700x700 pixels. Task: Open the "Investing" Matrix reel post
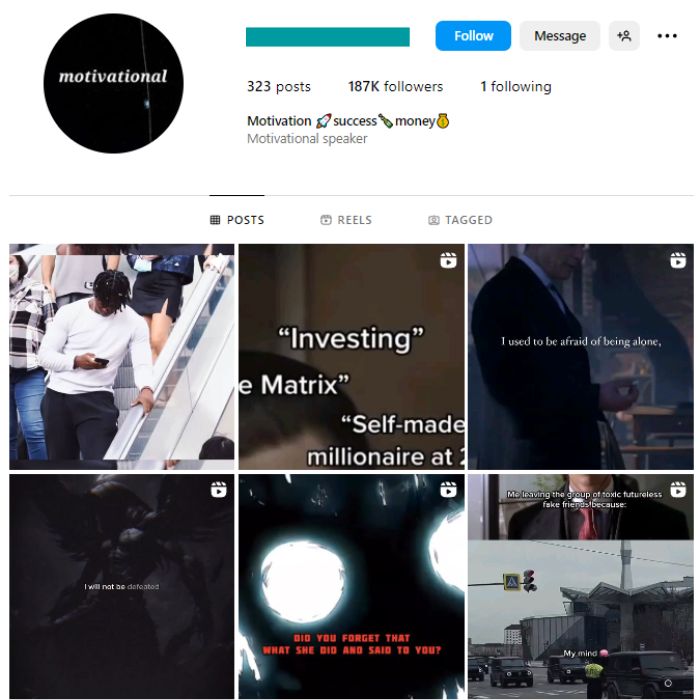click(351, 356)
